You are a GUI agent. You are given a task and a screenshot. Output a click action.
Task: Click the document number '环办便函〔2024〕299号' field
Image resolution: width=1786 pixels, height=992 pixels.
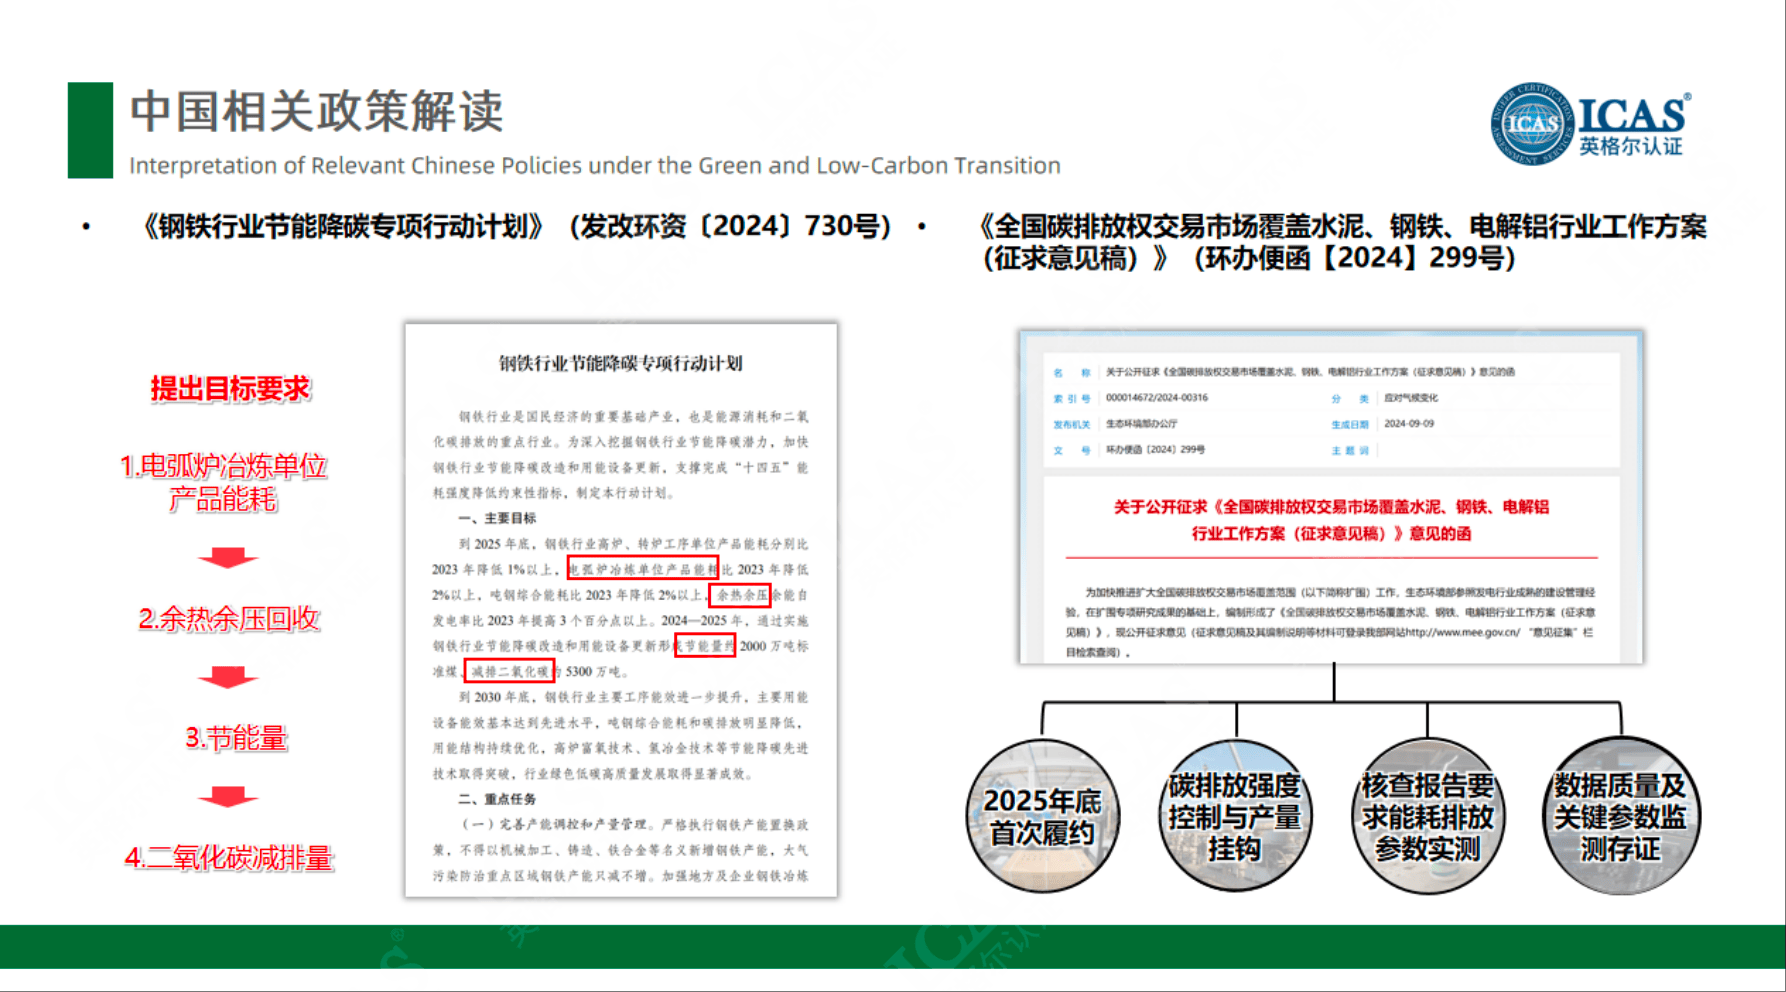click(1155, 450)
